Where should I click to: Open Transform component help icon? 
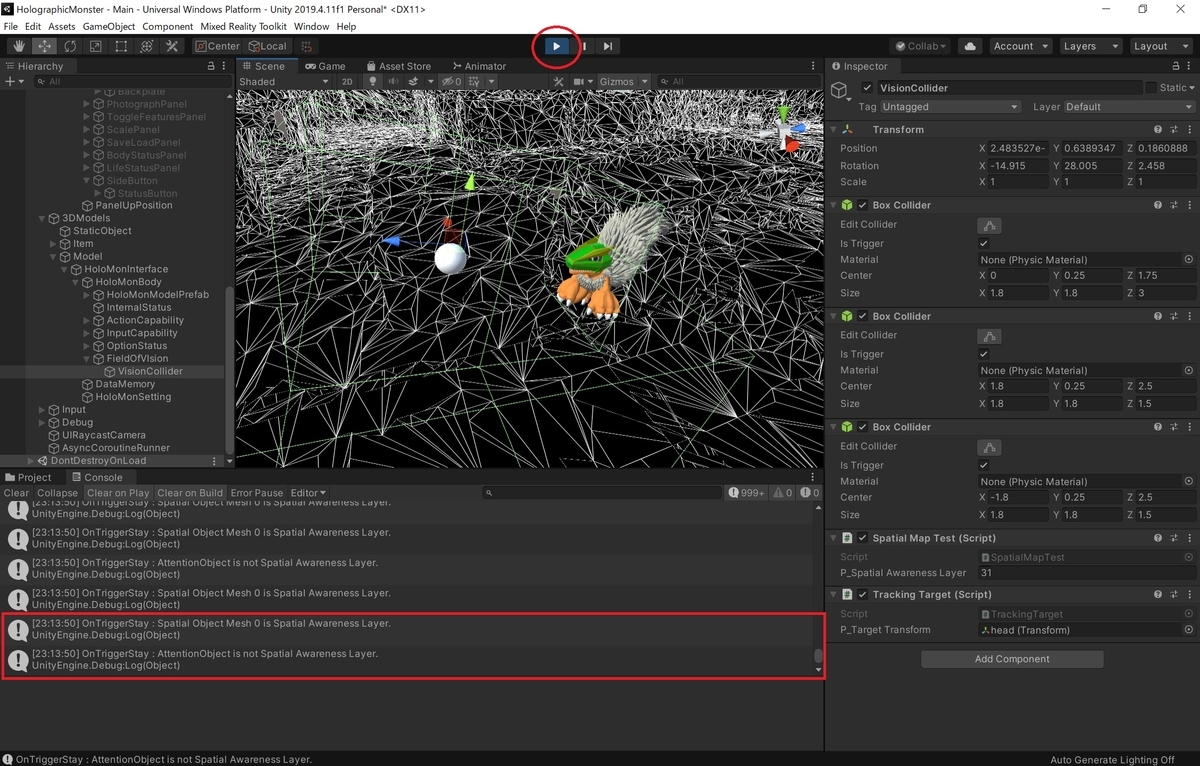coord(1158,130)
